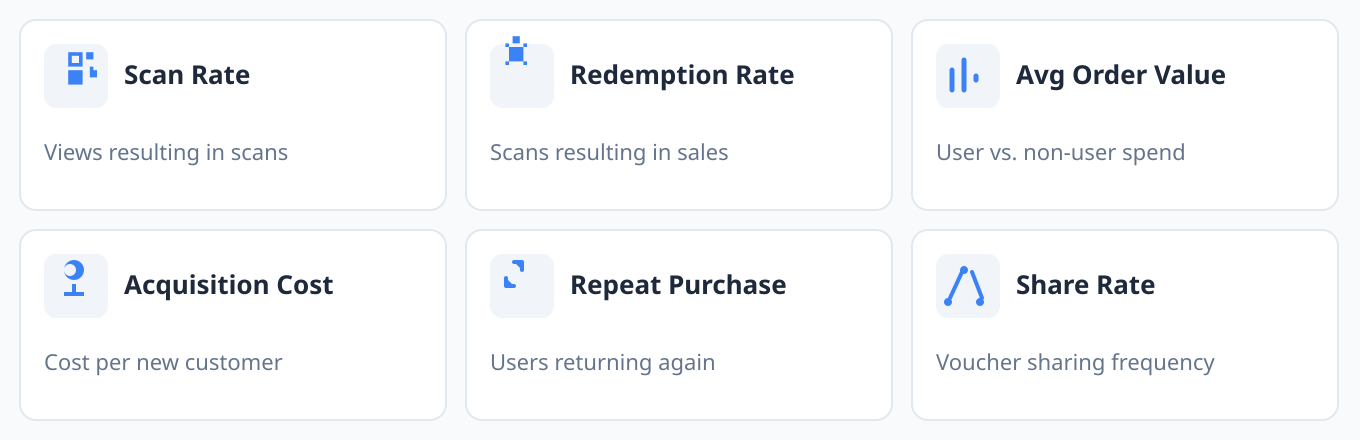Image resolution: width=1360 pixels, height=440 pixels.
Task: Click the QR code icon beside Scan Rate
Action: click(76, 76)
